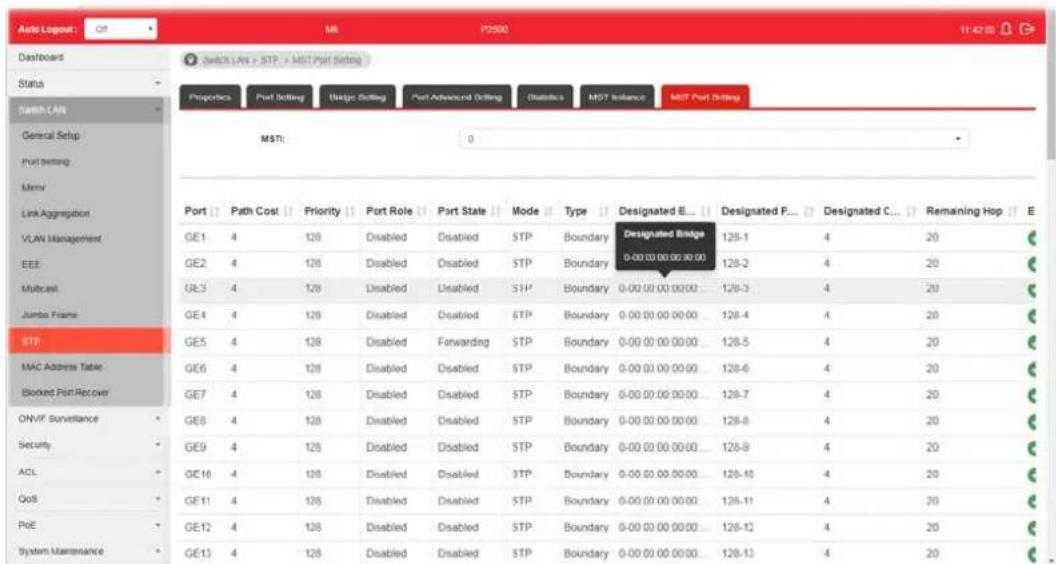Sort table by Path Cost arrows
1056x564 pixels.
click(287, 212)
